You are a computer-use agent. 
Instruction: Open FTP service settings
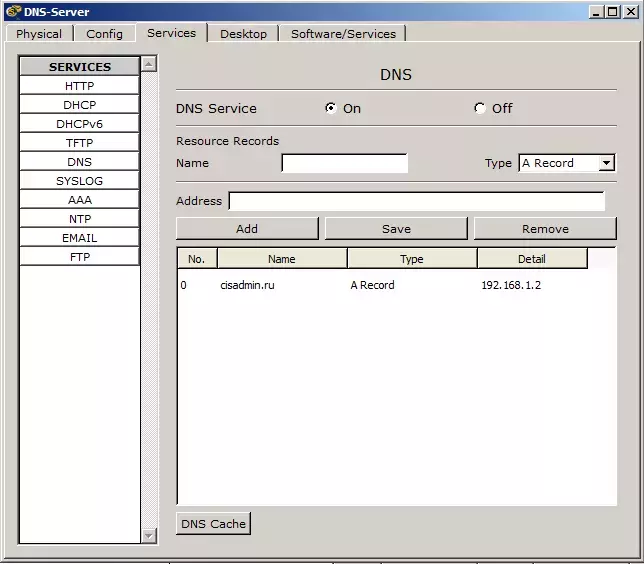point(80,257)
